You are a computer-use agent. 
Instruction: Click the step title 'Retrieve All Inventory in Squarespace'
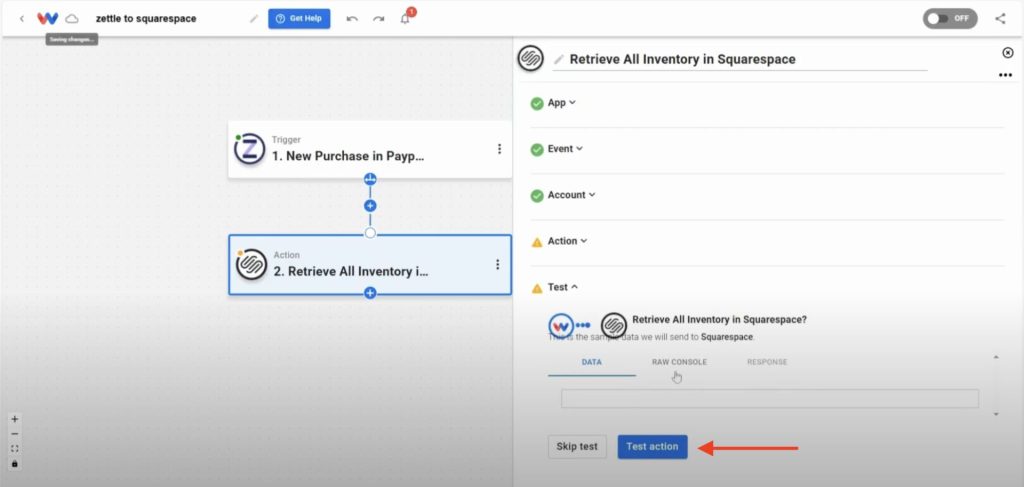point(682,59)
